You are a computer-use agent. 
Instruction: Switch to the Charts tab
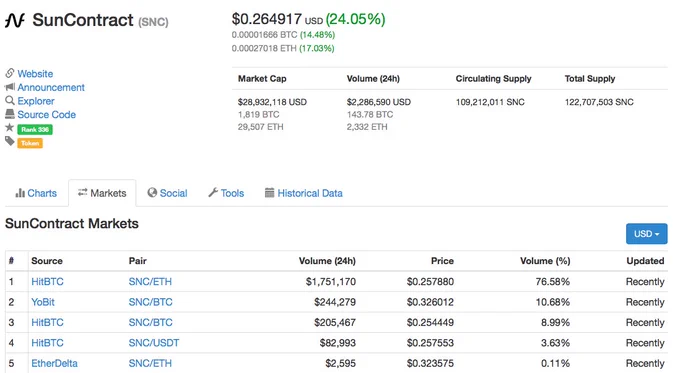[36, 193]
